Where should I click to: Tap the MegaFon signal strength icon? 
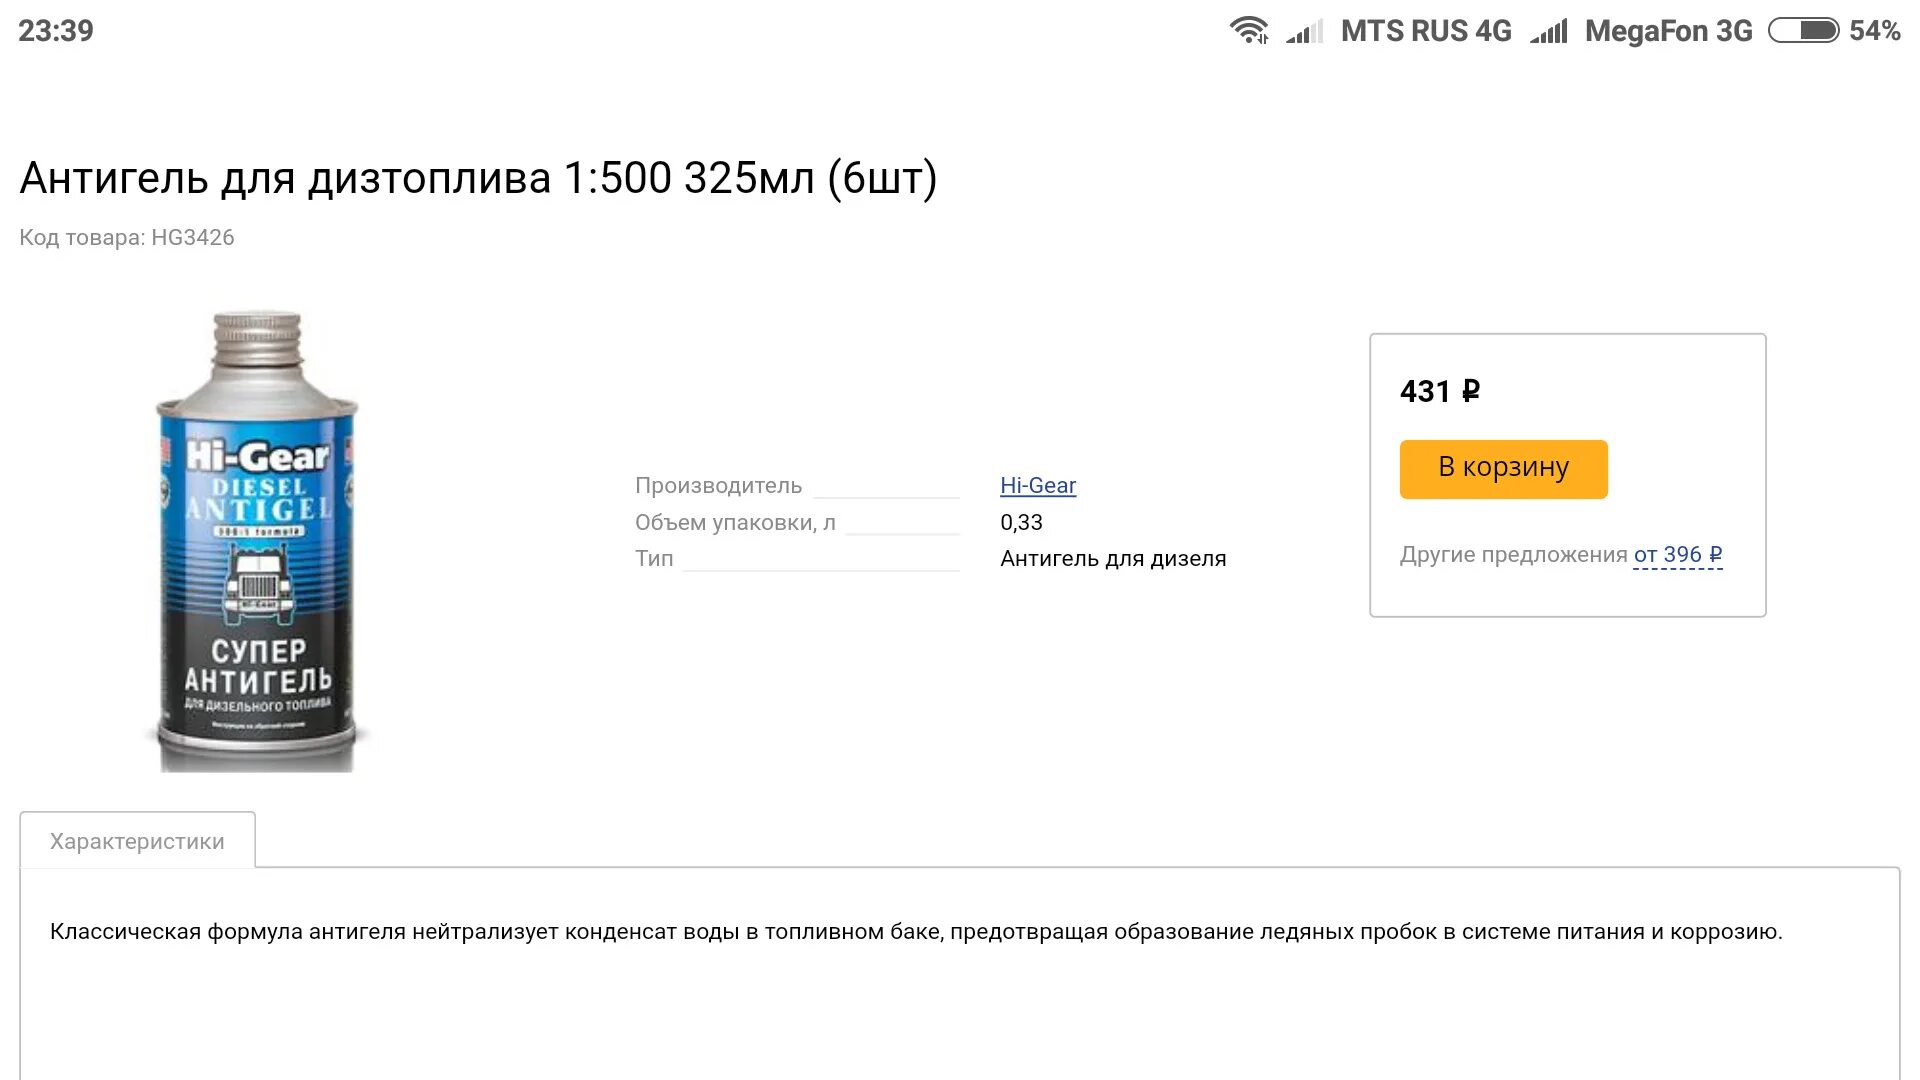[1548, 32]
